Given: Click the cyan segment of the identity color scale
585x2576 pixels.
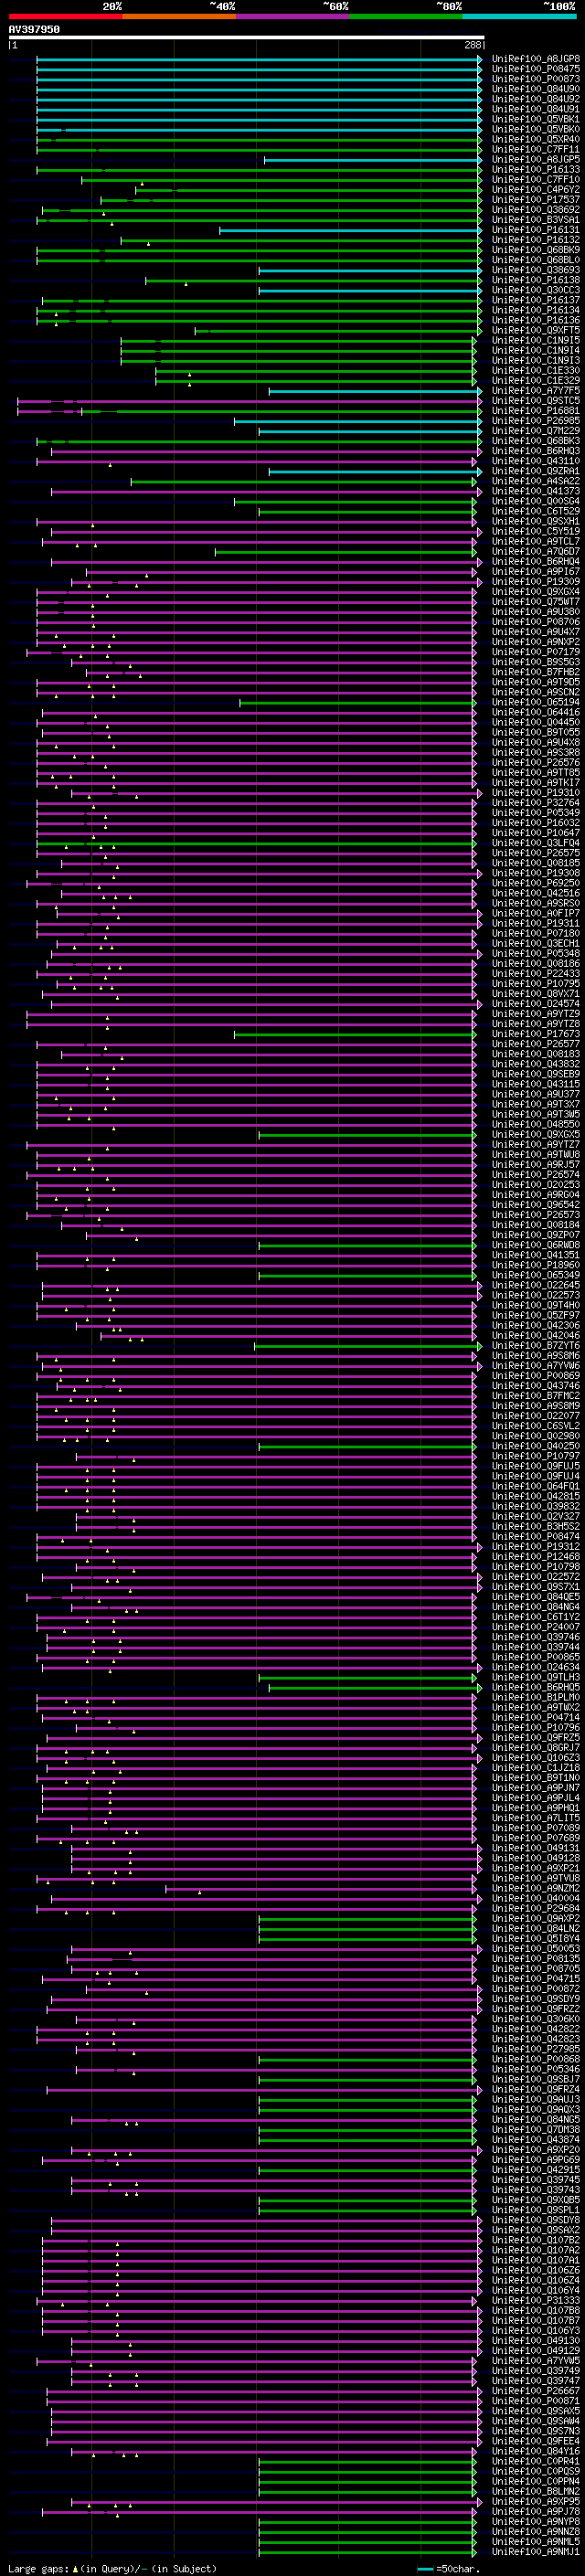Looking at the screenshot, I should 519,16.
